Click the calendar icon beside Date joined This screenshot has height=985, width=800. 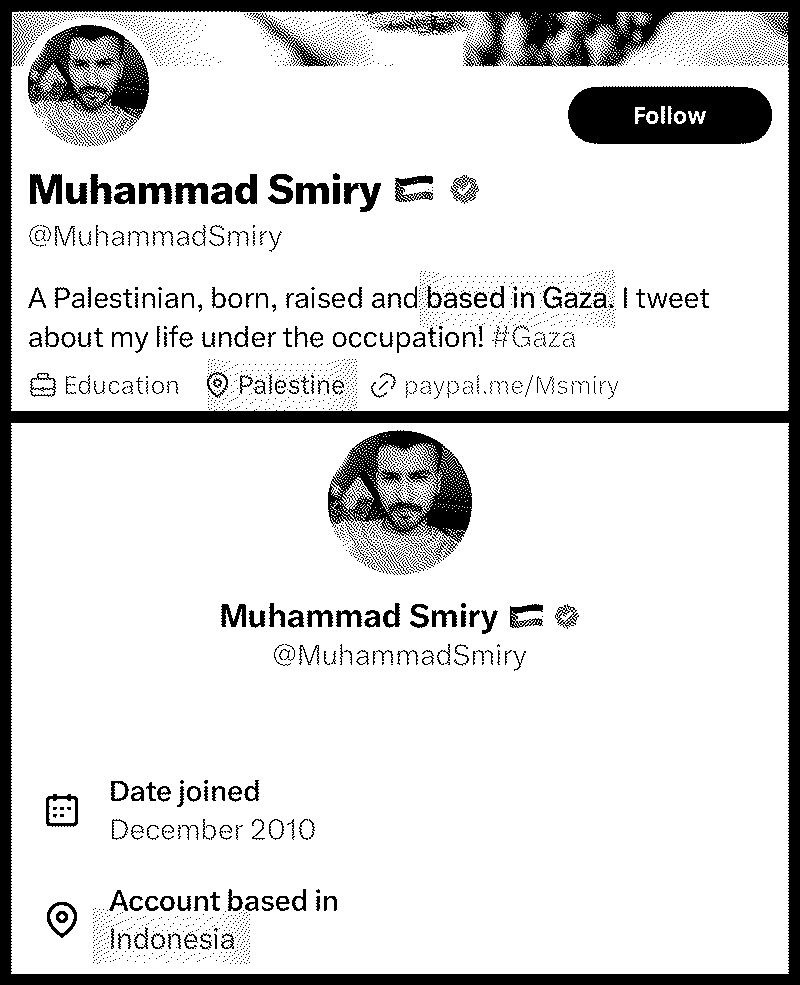(62, 810)
